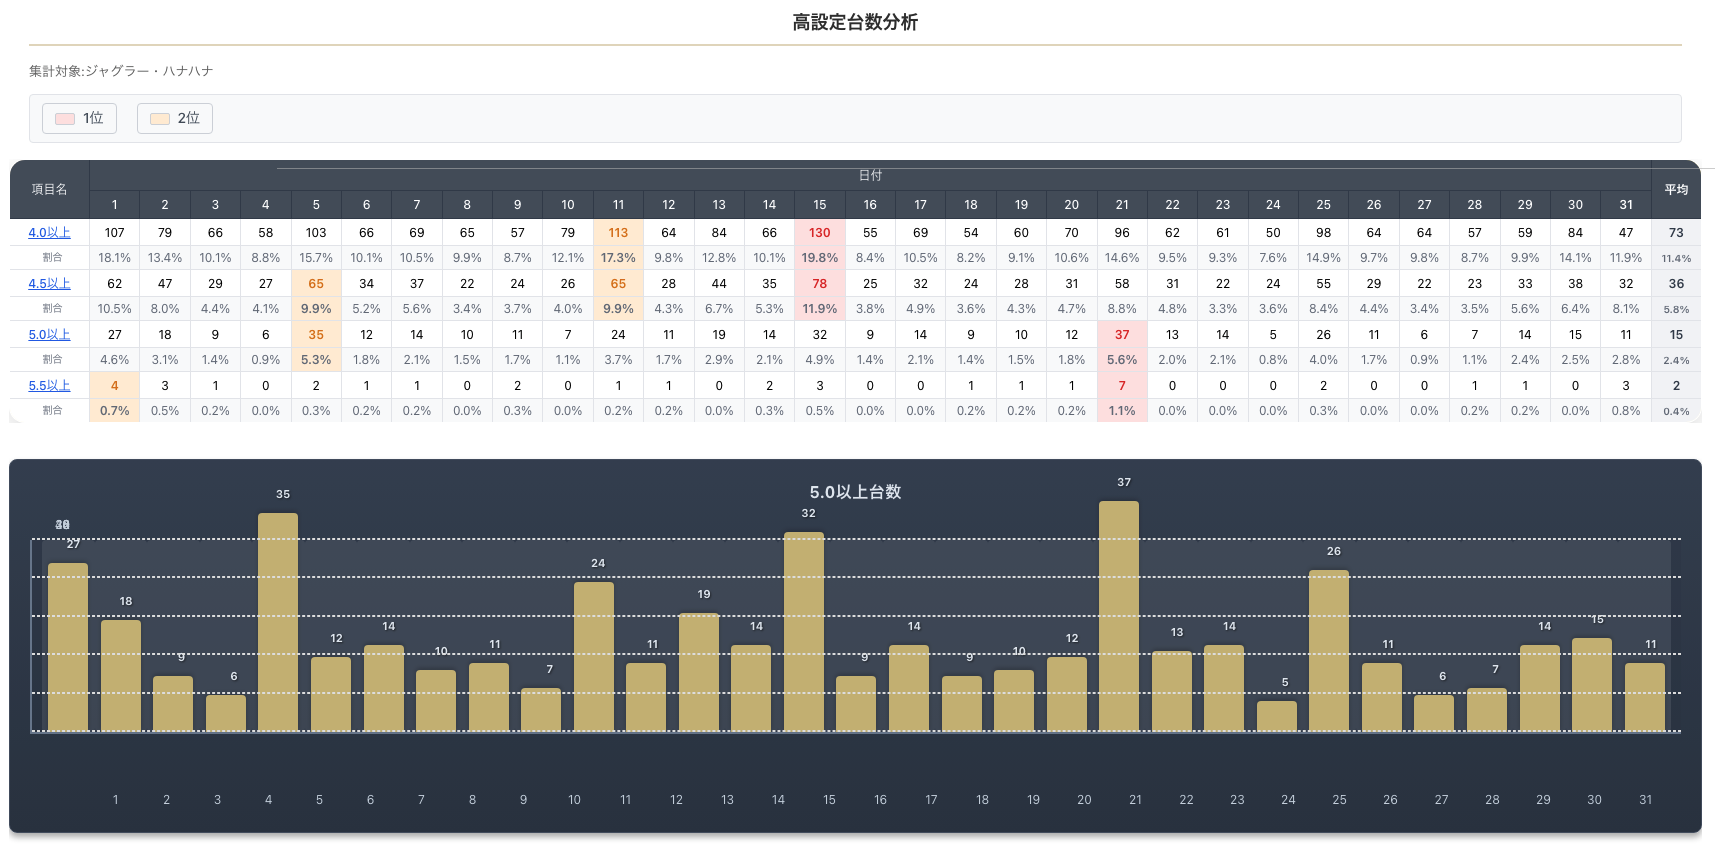Click the highlighted 113 cell in table
The image size is (1715, 844).
(x=618, y=233)
